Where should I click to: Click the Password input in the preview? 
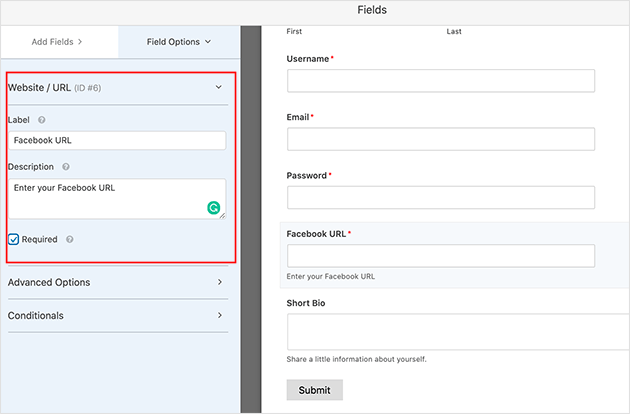pyautogui.click(x=440, y=197)
